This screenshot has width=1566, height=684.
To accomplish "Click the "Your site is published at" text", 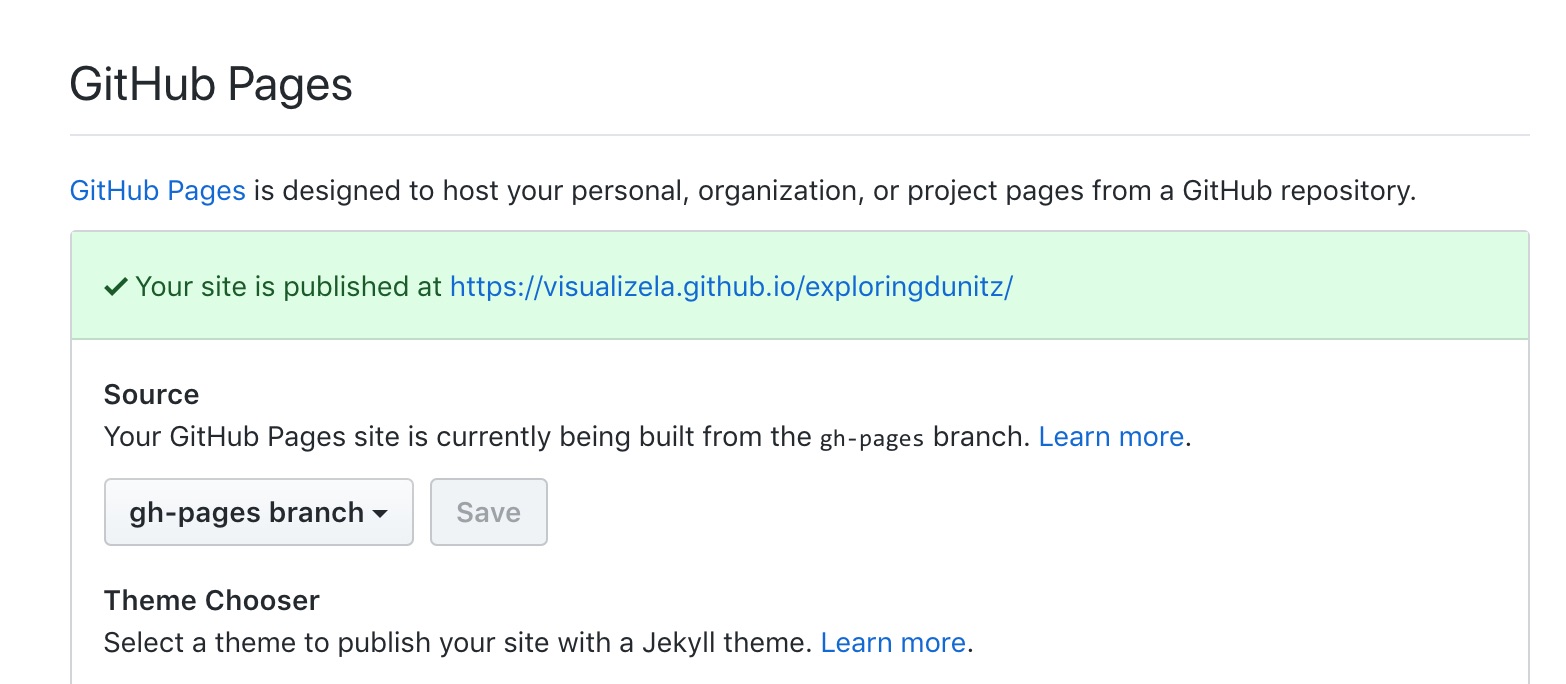I will coord(288,287).
